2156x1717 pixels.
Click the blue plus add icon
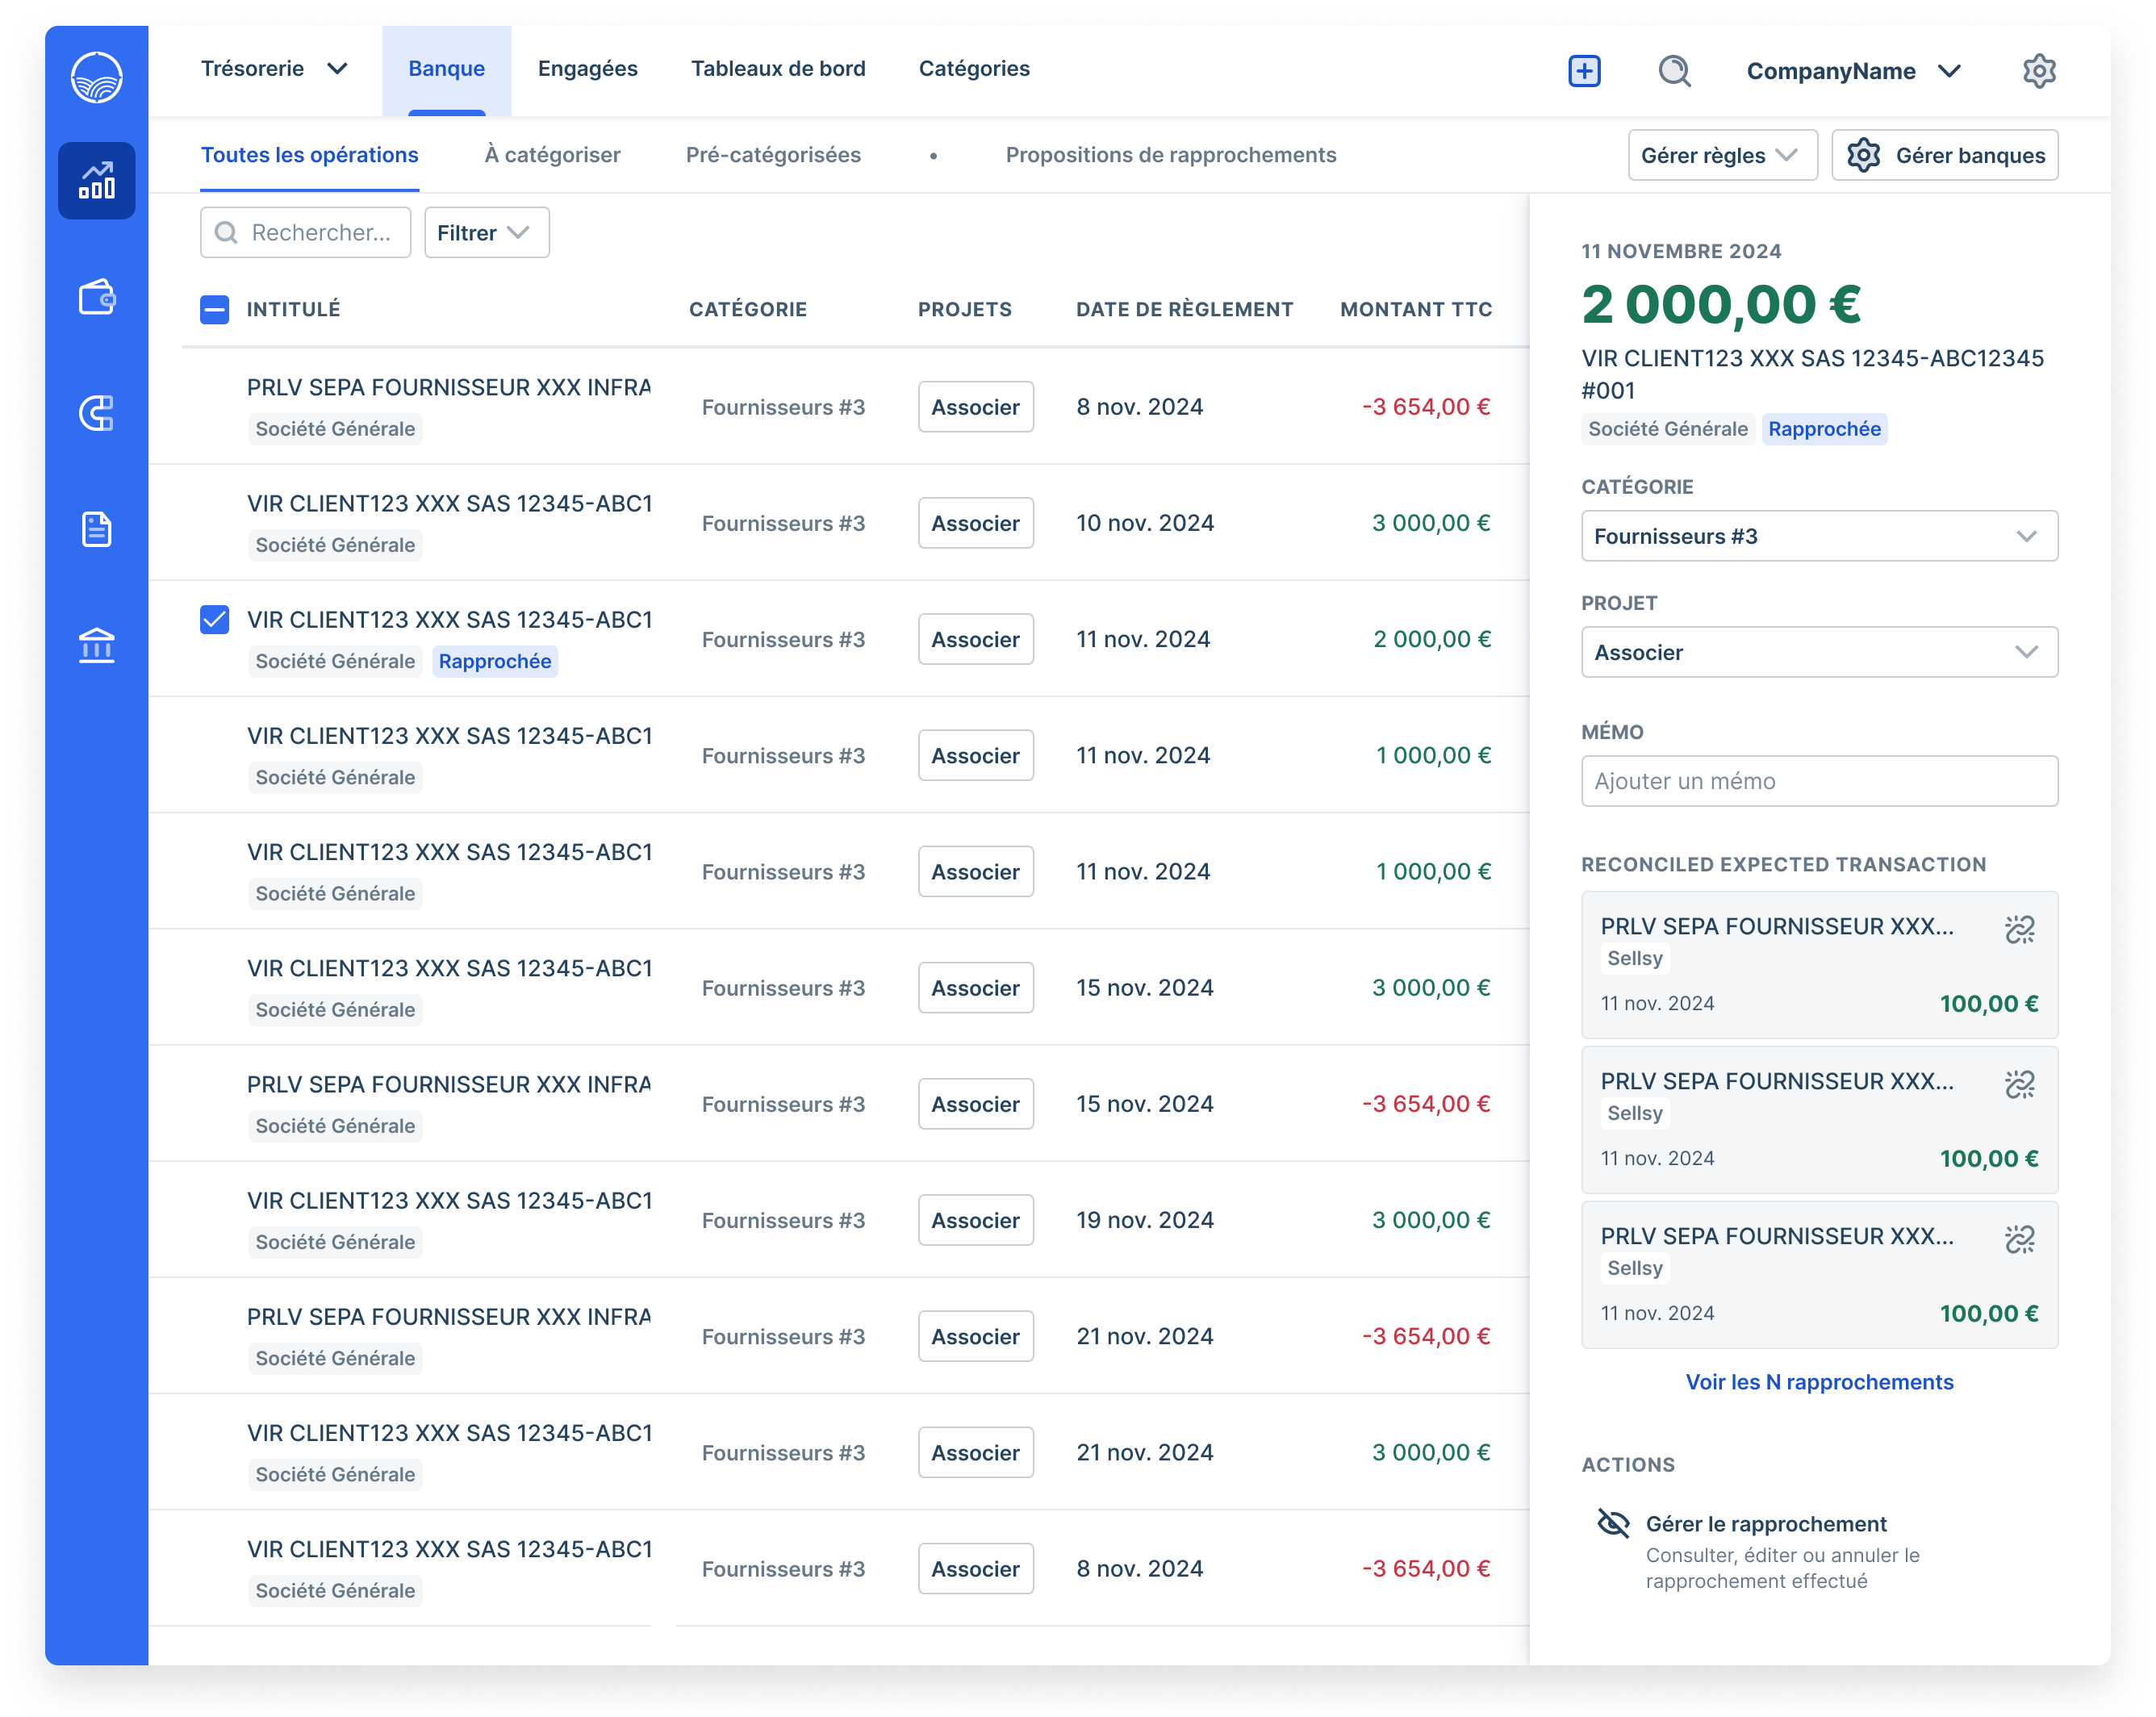1584,71
